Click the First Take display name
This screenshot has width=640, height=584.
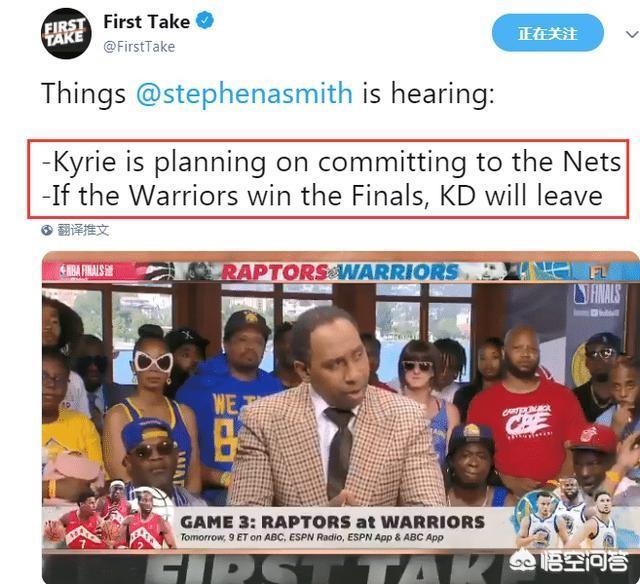[147, 22]
